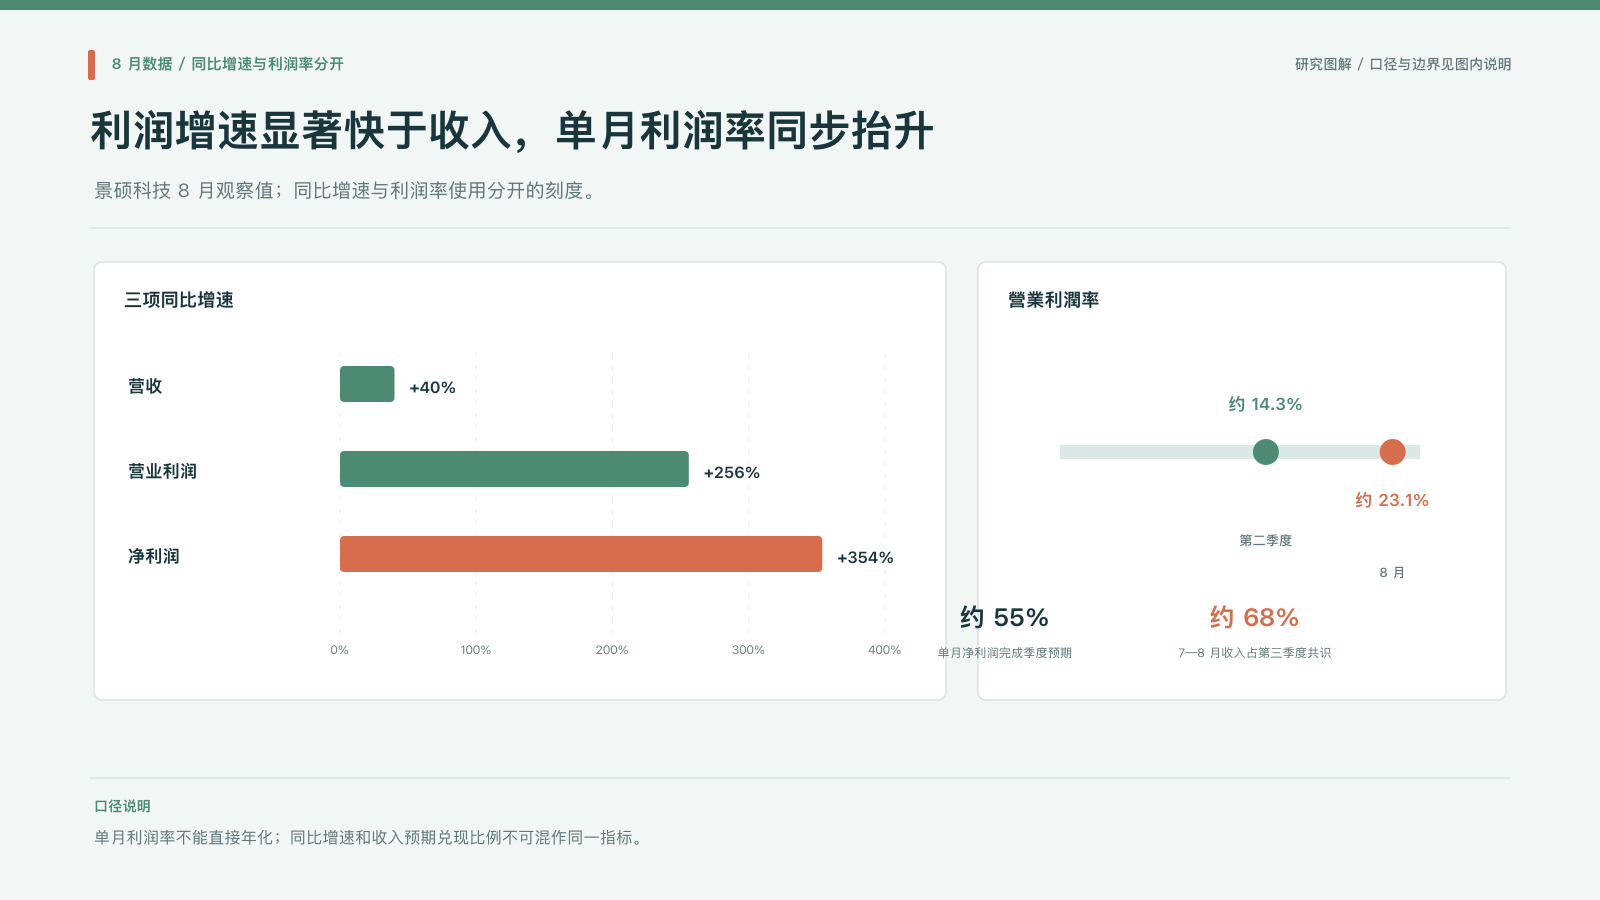Click the orange 8 月 dot on the track

pyautogui.click(x=1392, y=452)
